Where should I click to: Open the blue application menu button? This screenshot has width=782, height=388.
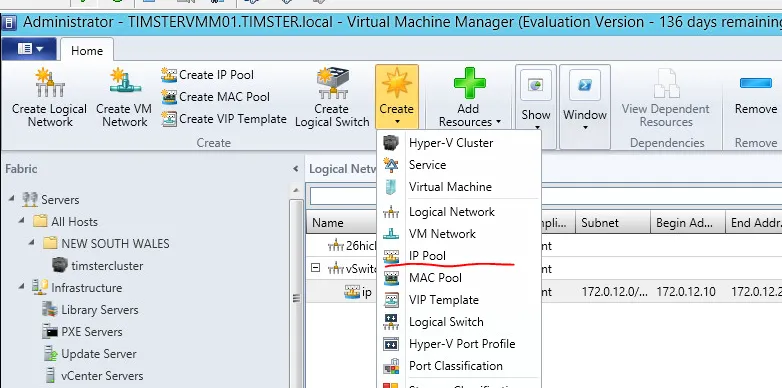tap(29, 49)
